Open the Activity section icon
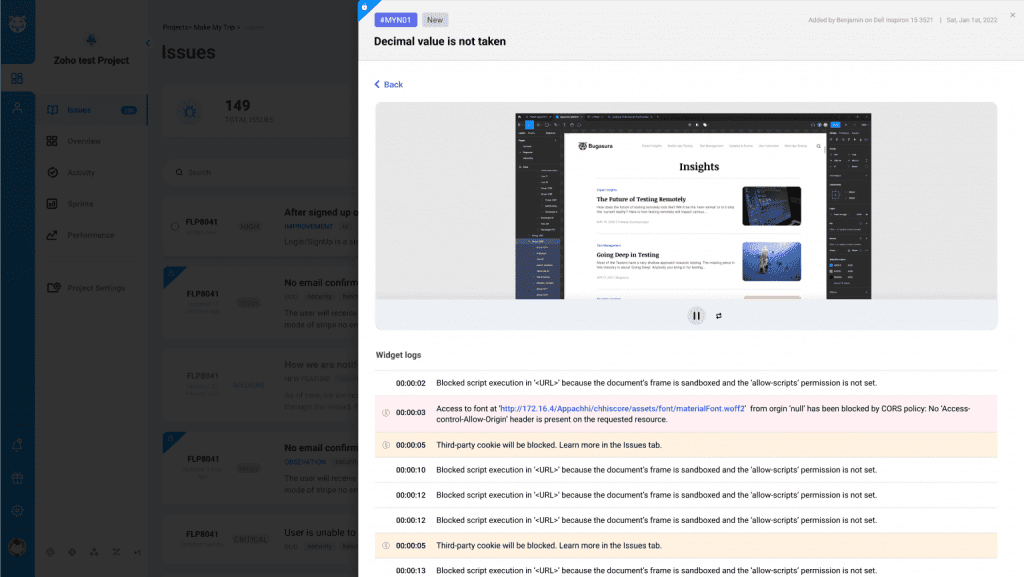This screenshot has width=1024, height=577. pyautogui.click(x=52, y=172)
